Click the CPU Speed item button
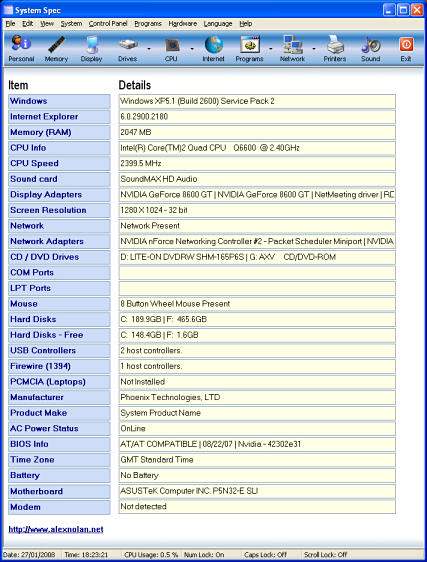The image size is (427, 562). 59,163
